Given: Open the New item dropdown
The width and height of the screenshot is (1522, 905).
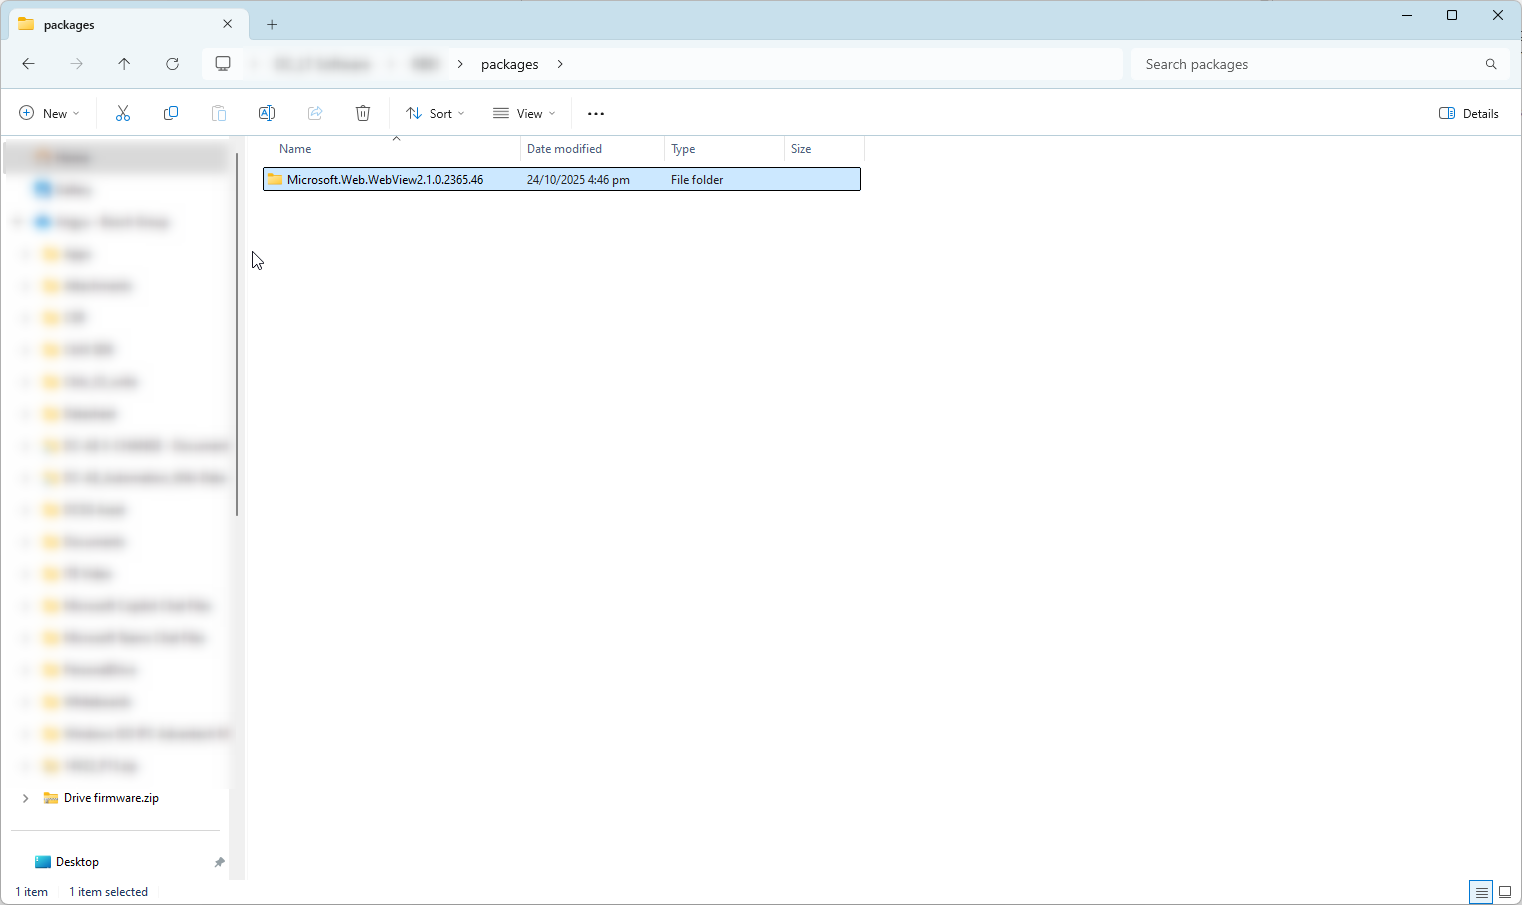Looking at the screenshot, I should [x=49, y=114].
